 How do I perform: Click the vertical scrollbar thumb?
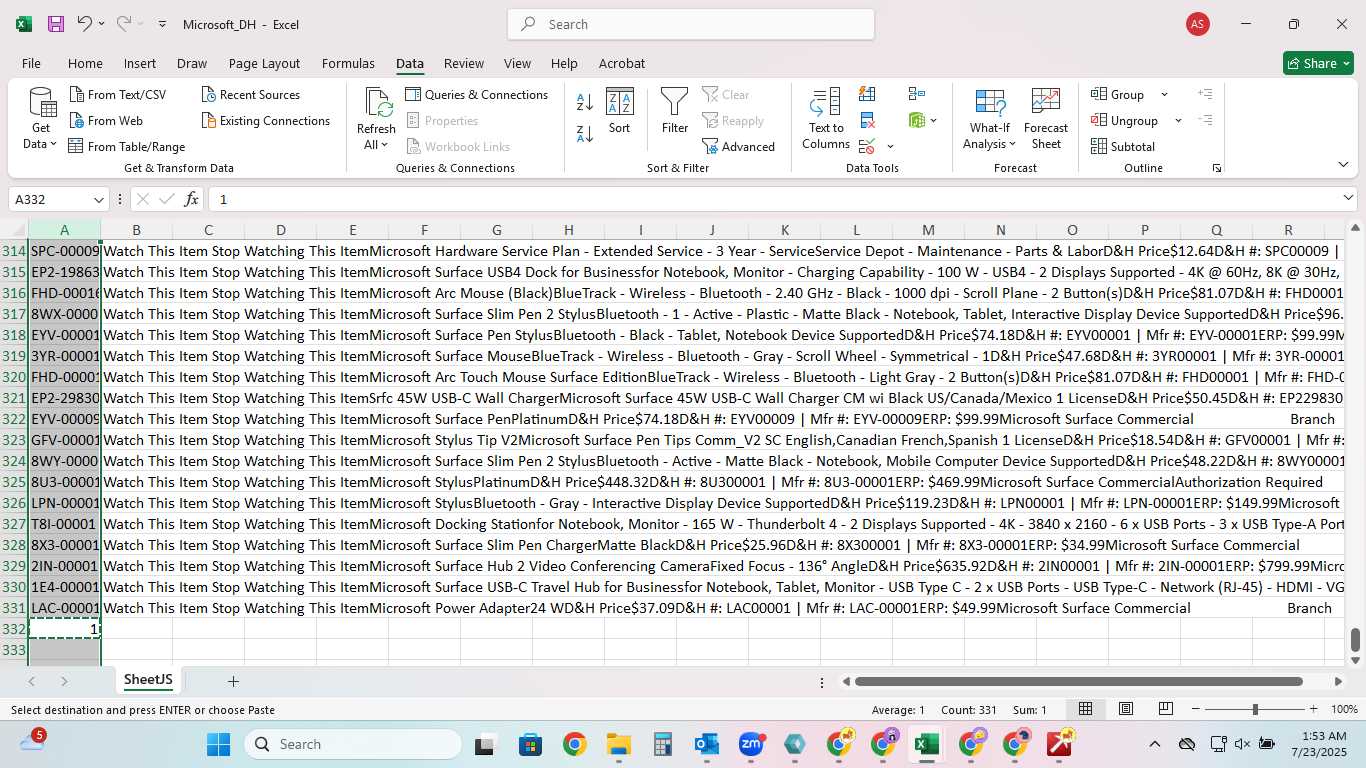(x=1355, y=639)
